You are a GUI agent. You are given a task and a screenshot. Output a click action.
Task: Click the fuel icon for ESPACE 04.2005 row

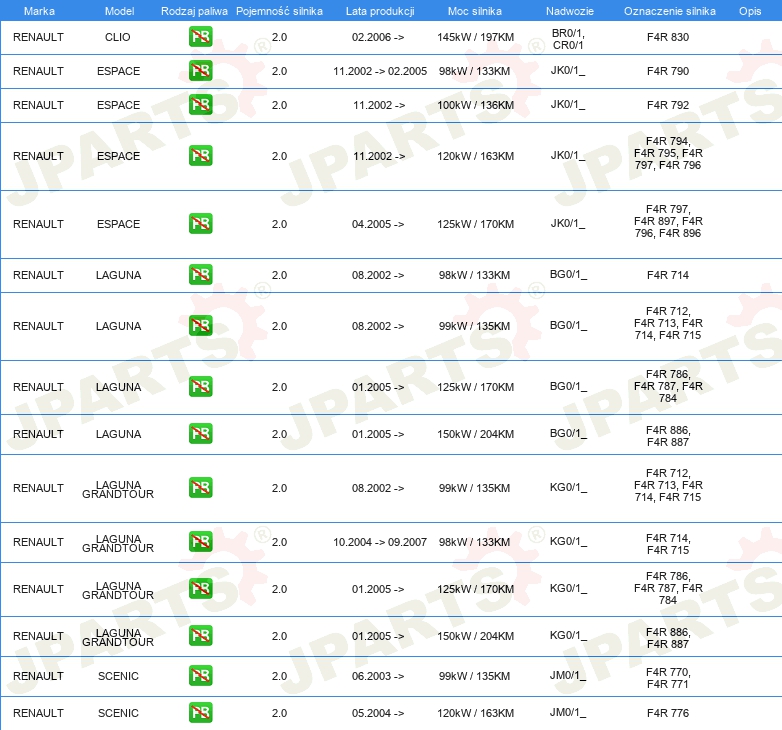(x=200, y=224)
